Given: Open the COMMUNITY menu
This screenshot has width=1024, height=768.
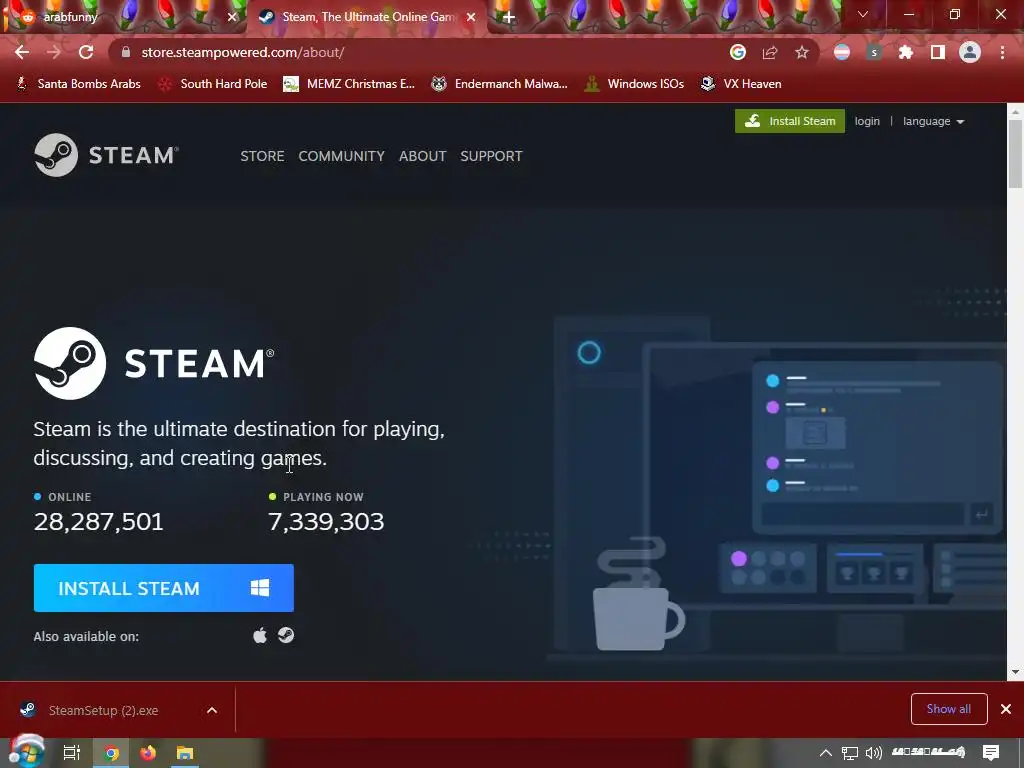Looking at the screenshot, I should tap(342, 156).
